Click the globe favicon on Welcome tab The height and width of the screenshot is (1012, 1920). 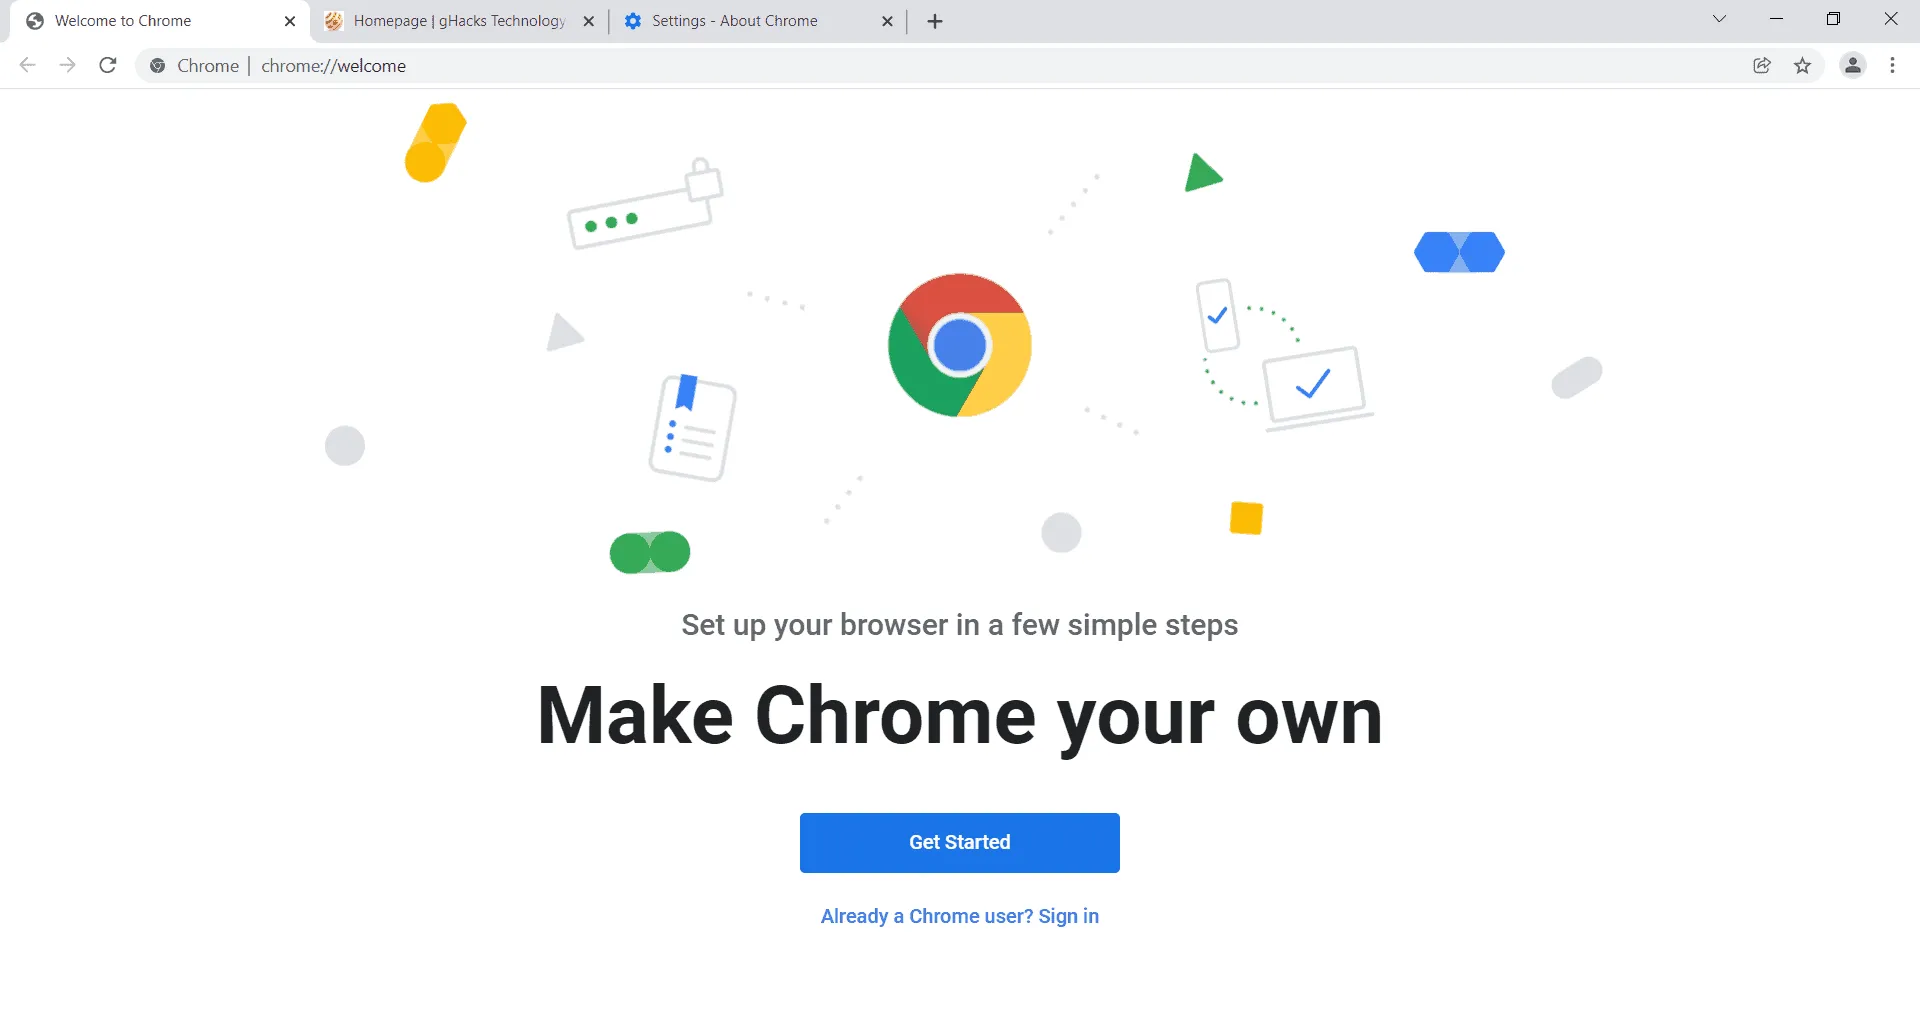35,21
